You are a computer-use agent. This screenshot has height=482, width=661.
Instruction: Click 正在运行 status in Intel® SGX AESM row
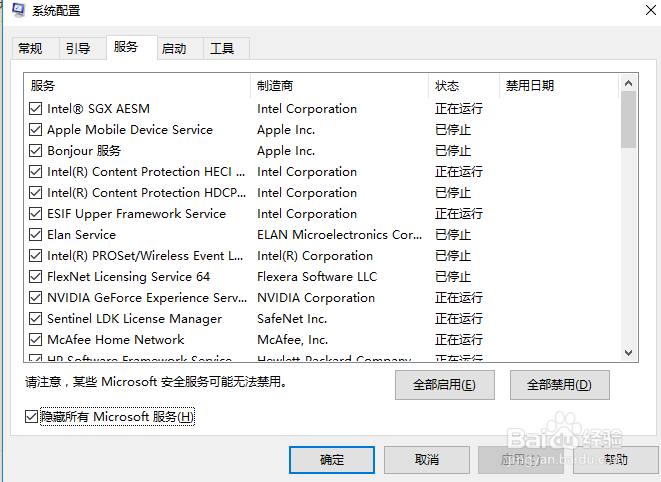(459, 109)
